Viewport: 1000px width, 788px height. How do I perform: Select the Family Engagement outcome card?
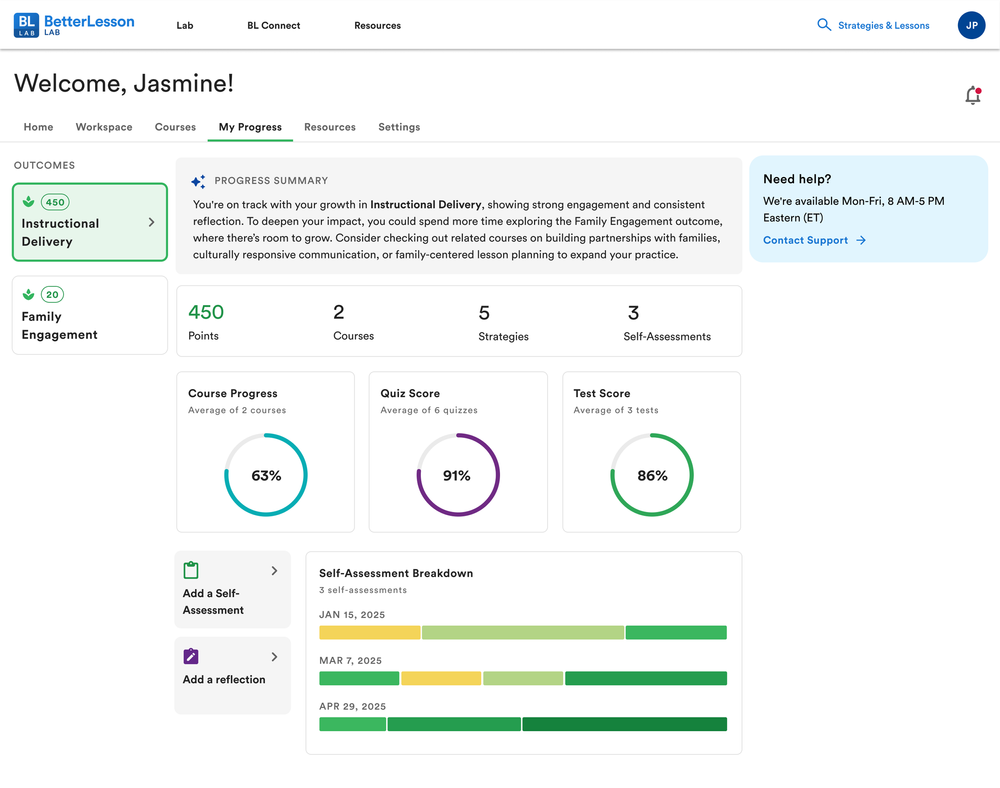[90, 315]
